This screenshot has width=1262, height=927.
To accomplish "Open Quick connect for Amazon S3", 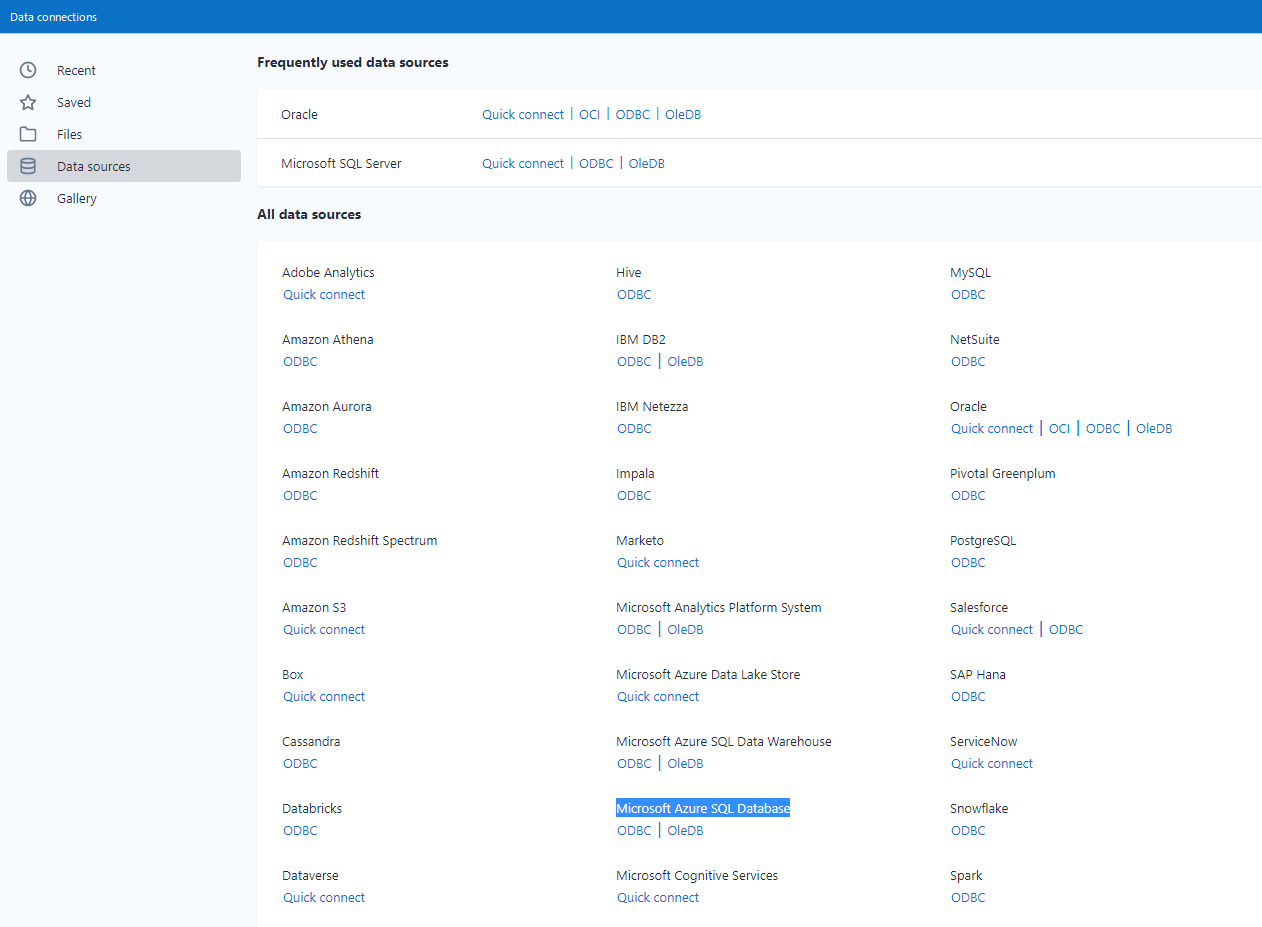I will click(324, 629).
